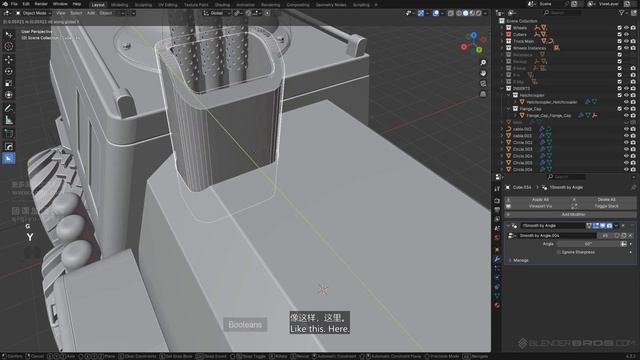Screen dimensions: 640x360
Task: Select the Transform tool
Action: (9, 95)
